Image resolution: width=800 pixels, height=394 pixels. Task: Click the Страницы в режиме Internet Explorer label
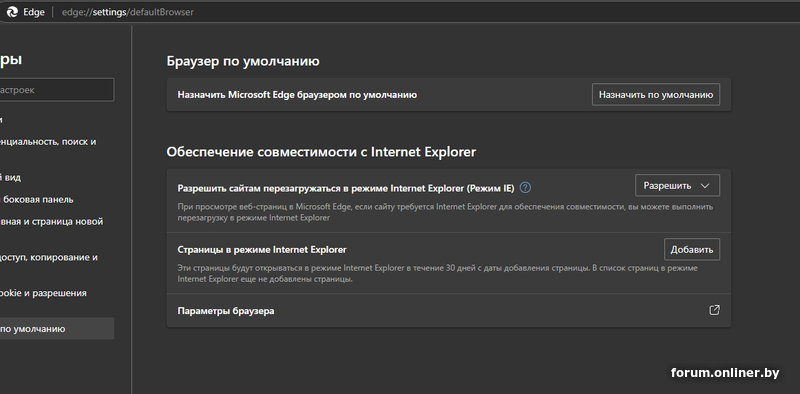(x=262, y=250)
